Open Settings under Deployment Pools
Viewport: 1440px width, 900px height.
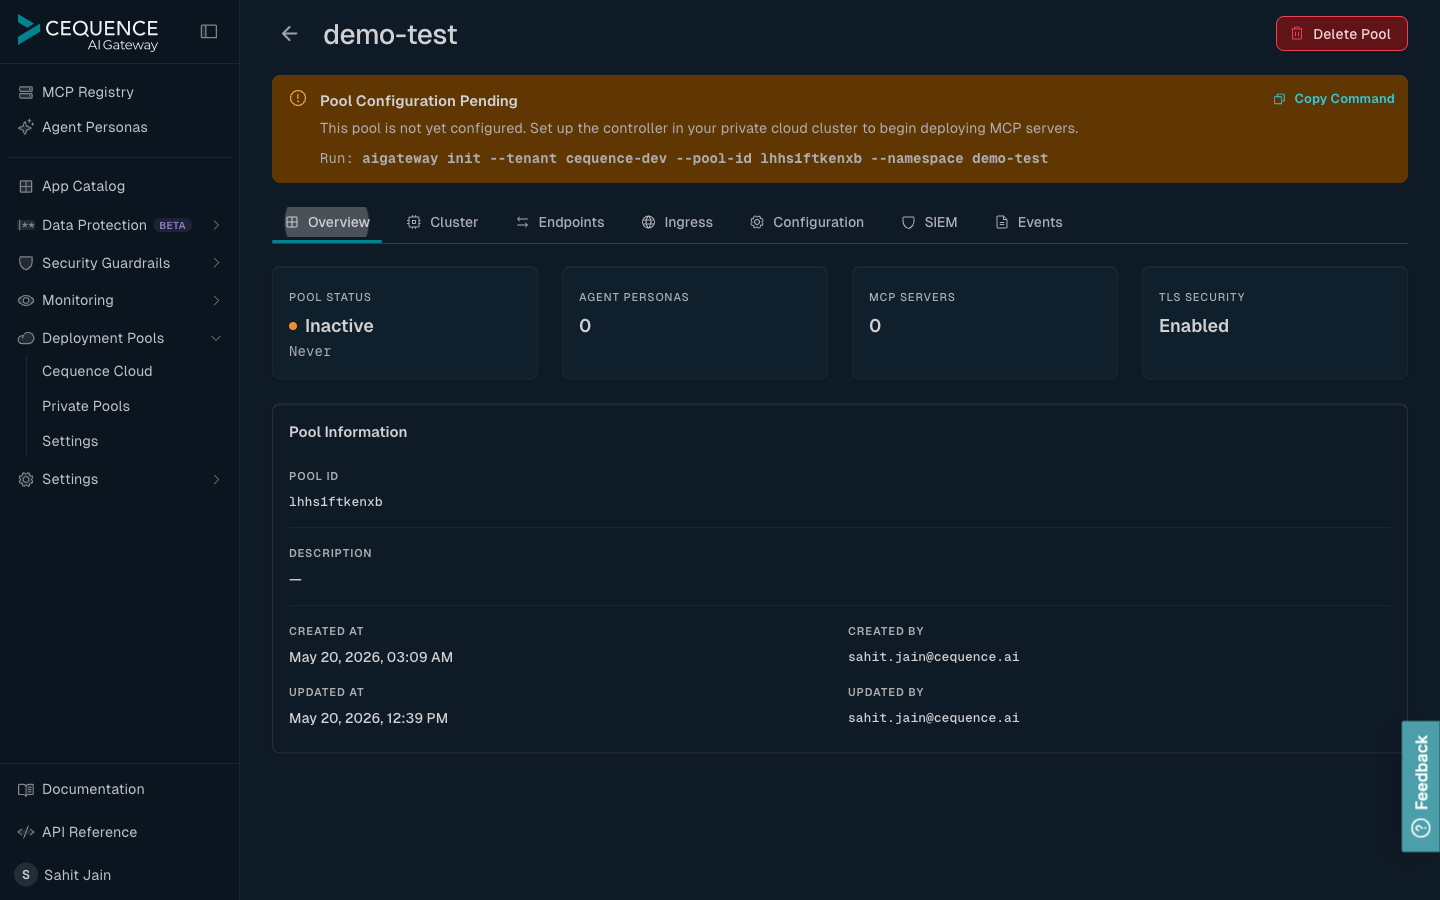(x=70, y=441)
